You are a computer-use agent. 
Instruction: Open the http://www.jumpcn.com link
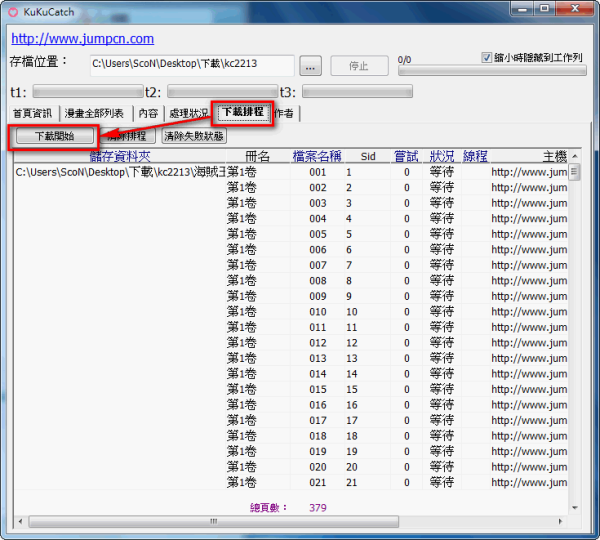[x=82, y=39]
